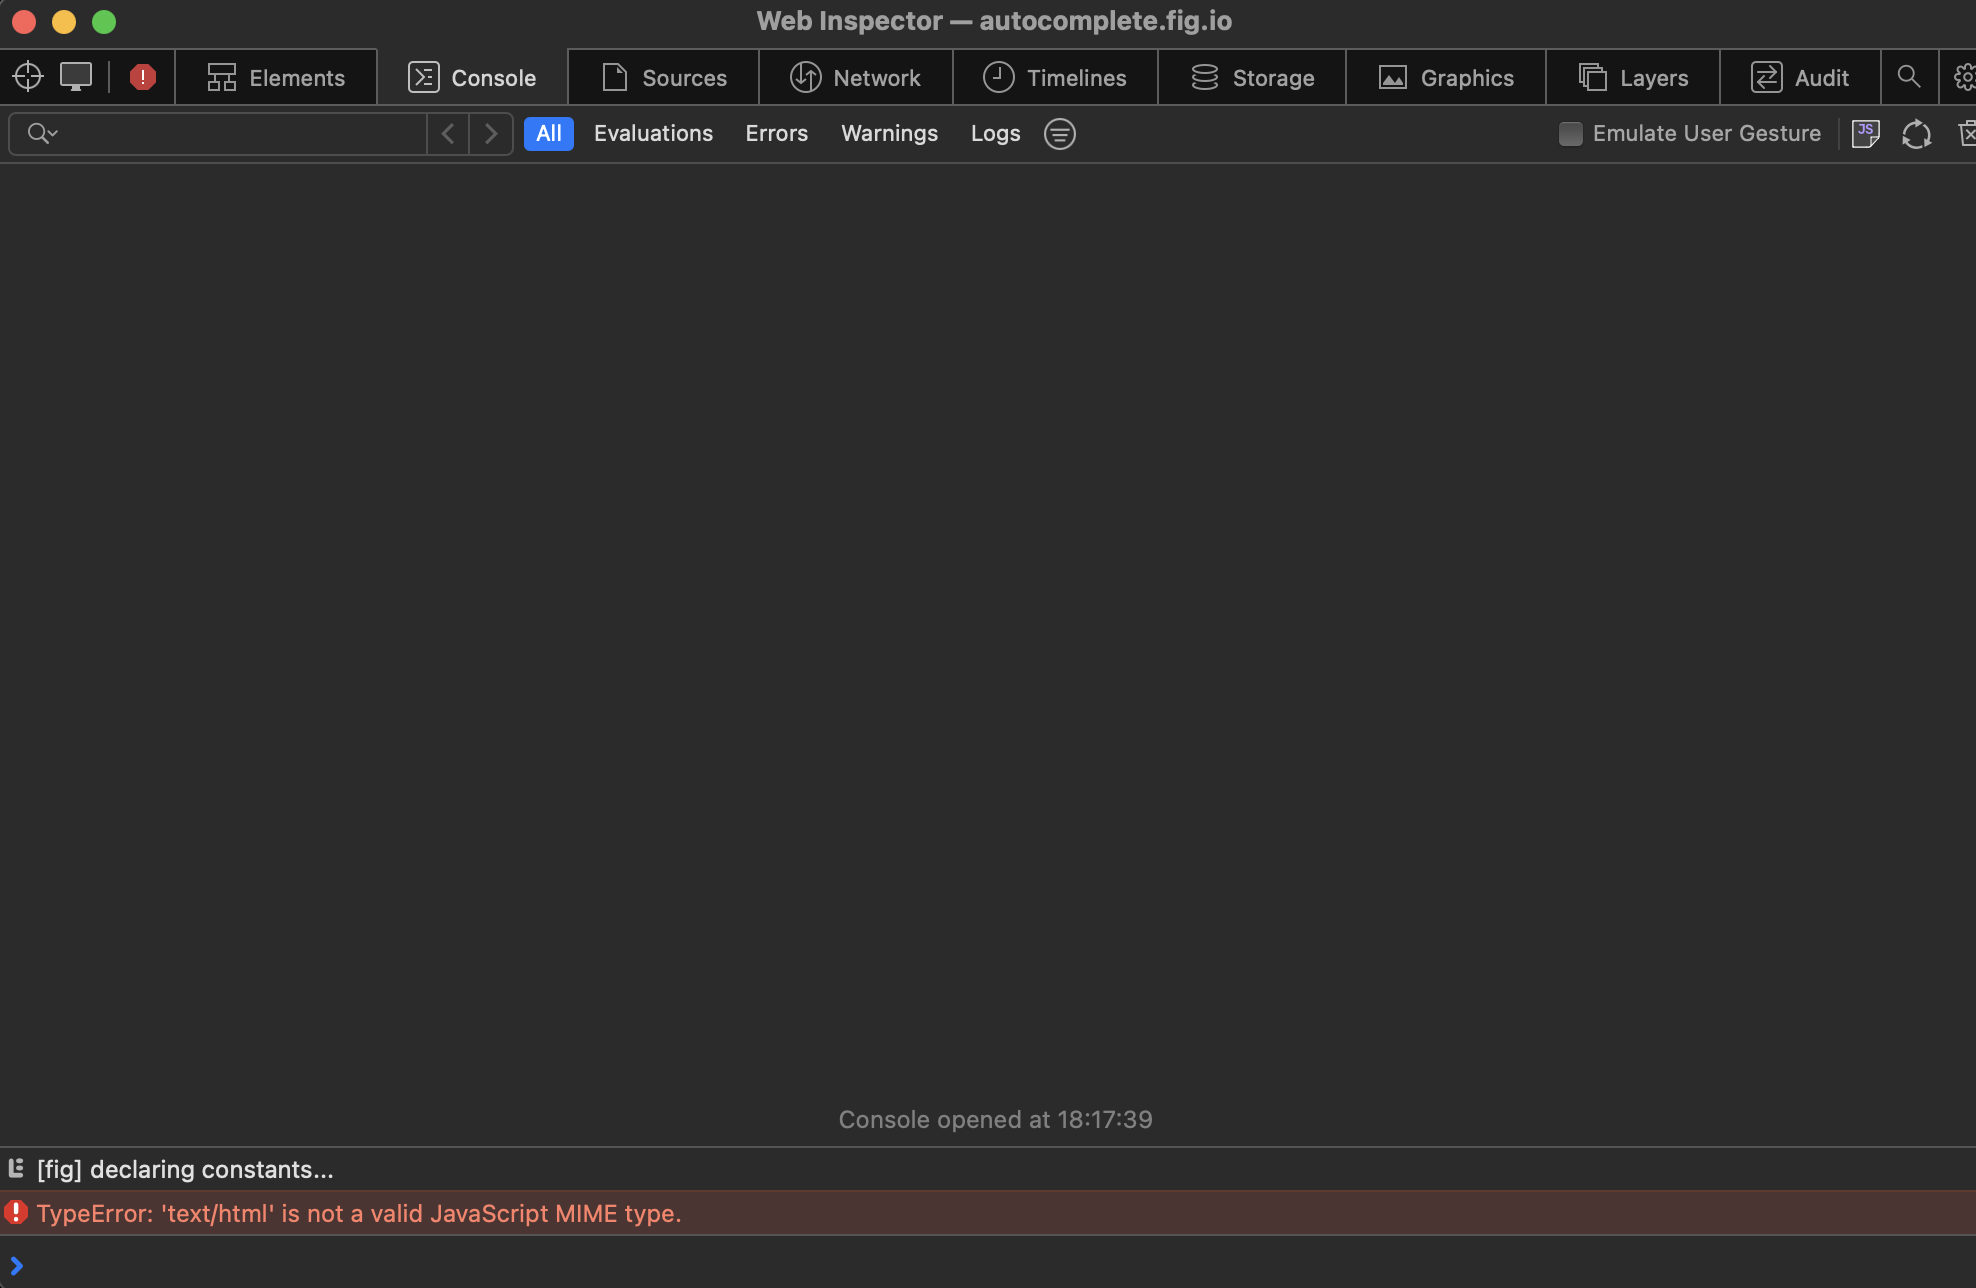This screenshot has width=1976, height=1288.
Task: Enable the Emulate User Gesture checkbox
Action: tap(1570, 133)
